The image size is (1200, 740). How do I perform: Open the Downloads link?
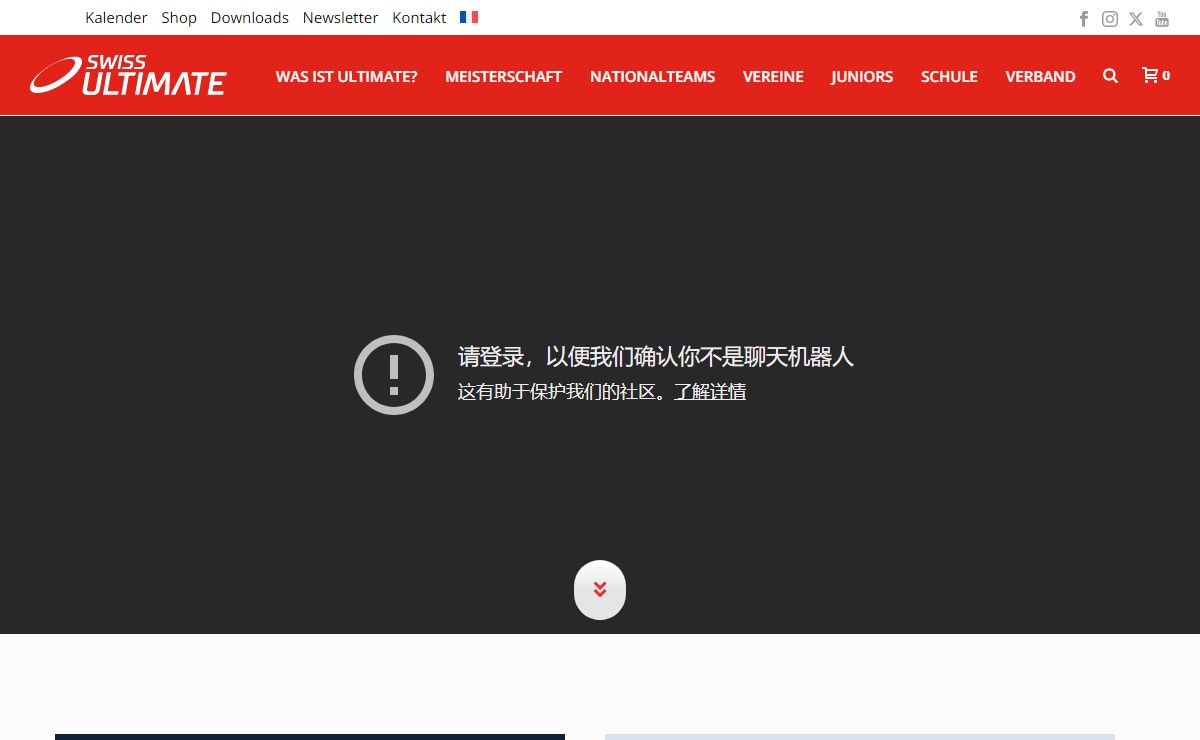click(250, 17)
